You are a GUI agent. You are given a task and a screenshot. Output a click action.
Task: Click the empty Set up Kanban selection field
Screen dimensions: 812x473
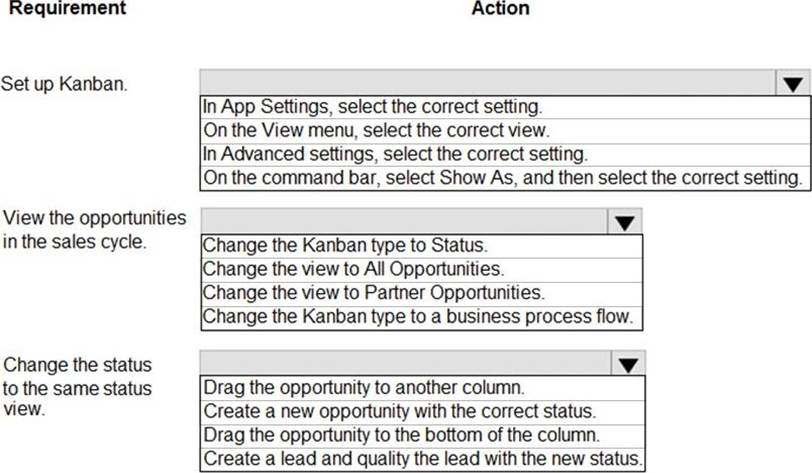(488, 83)
